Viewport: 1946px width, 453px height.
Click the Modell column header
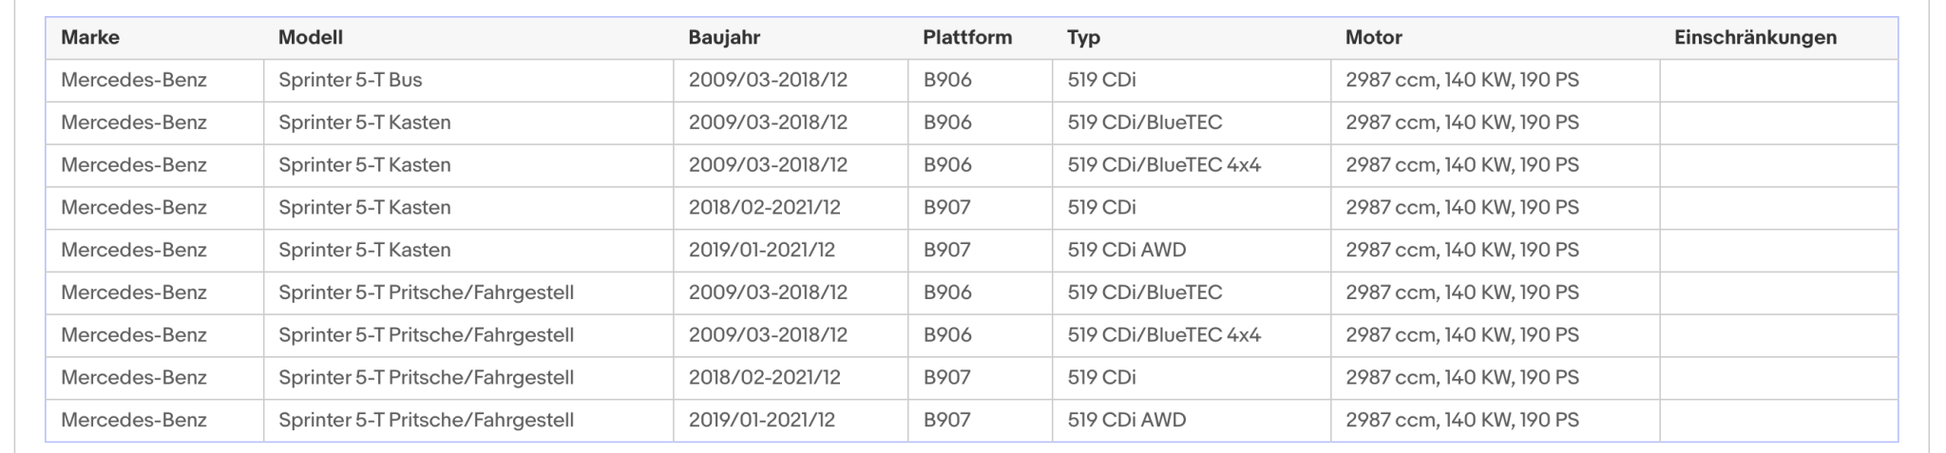click(x=310, y=38)
